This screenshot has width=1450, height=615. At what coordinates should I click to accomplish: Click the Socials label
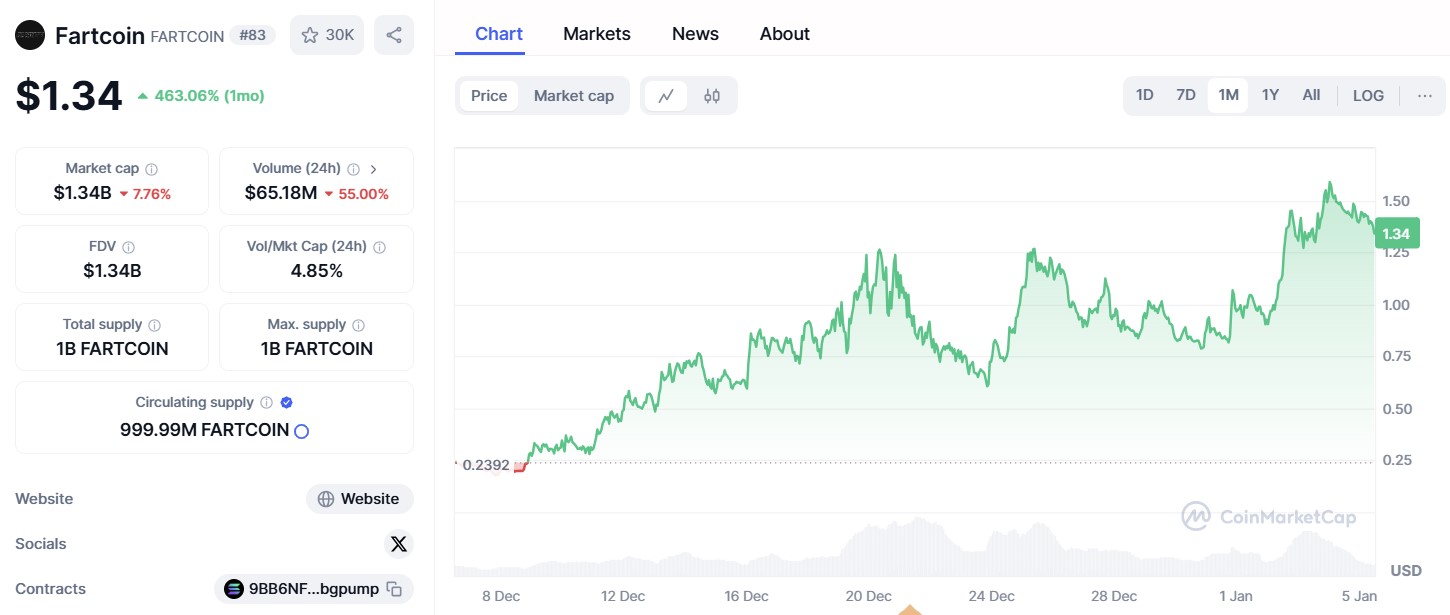(41, 544)
